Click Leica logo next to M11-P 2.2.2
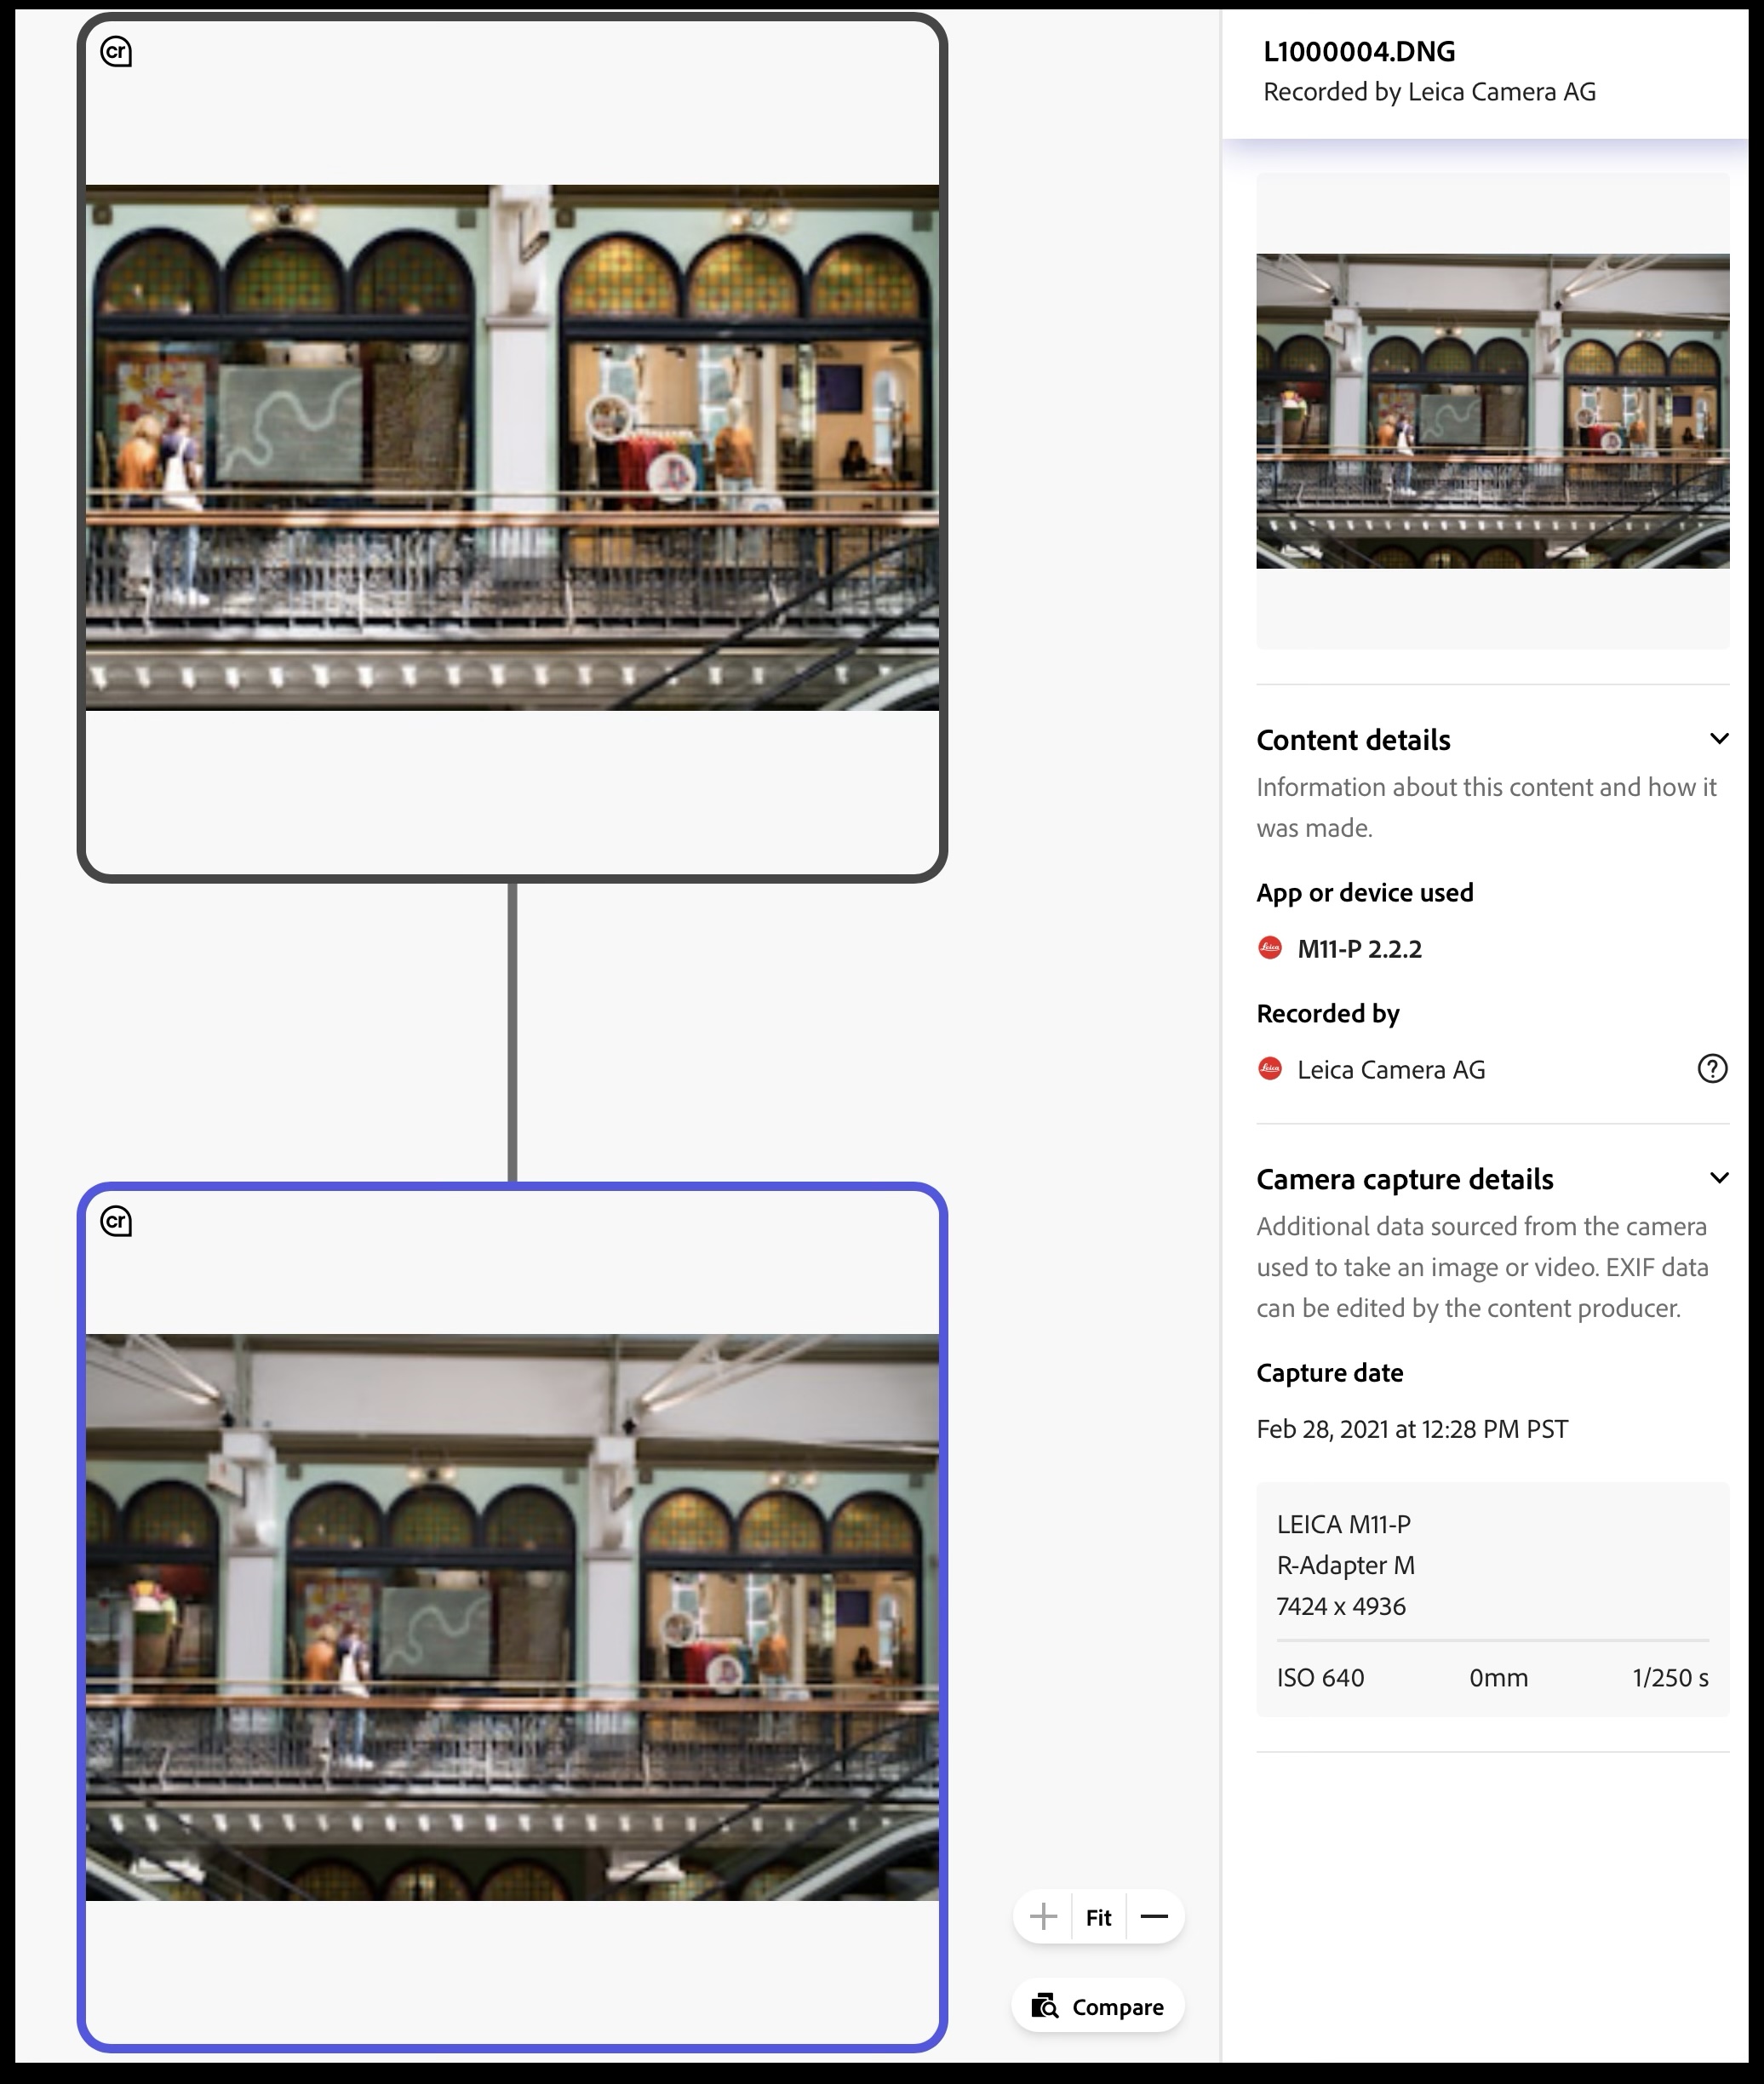 pos(1269,948)
